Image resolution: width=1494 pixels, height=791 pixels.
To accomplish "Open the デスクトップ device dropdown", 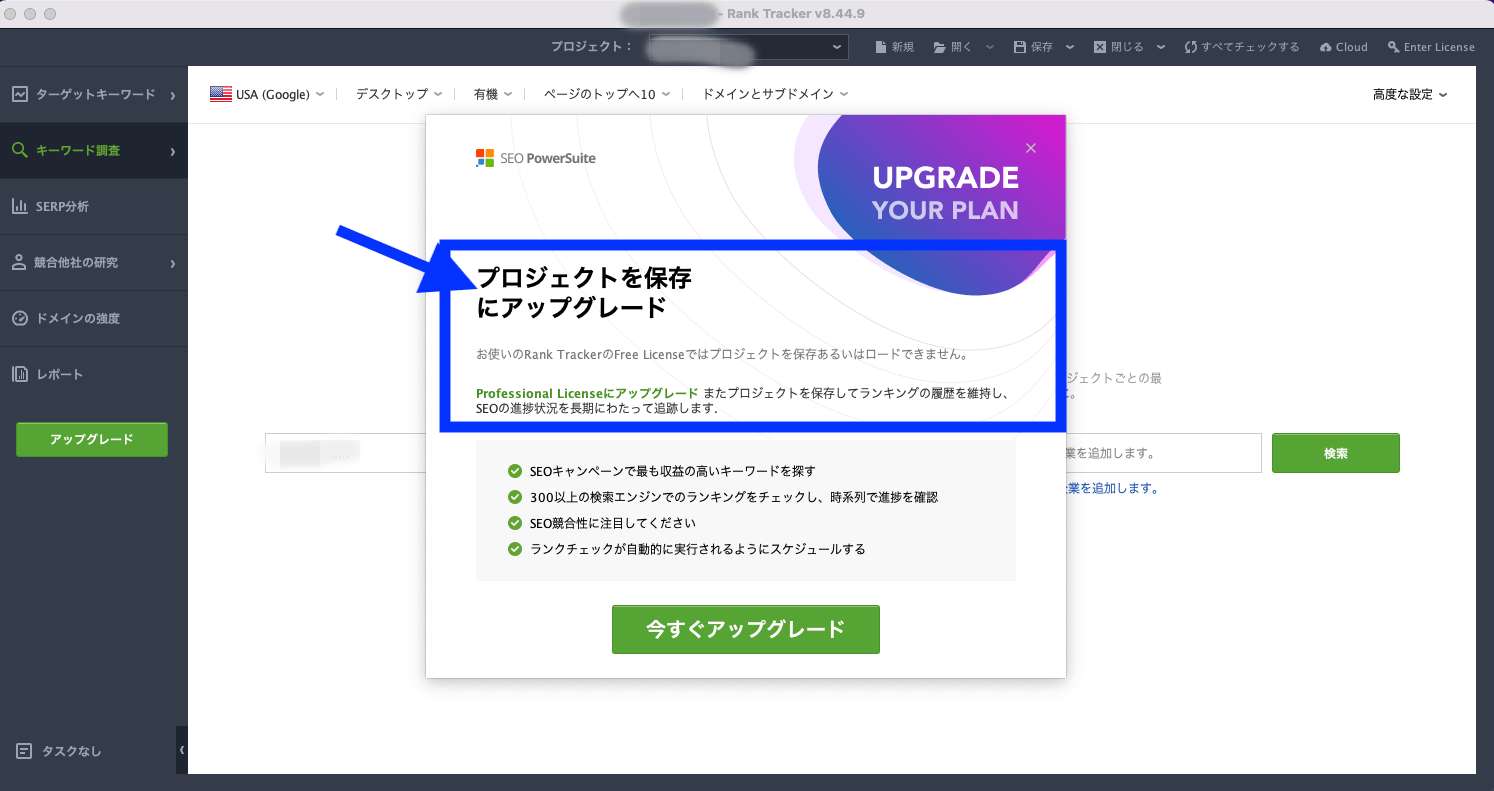I will [x=399, y=94].
